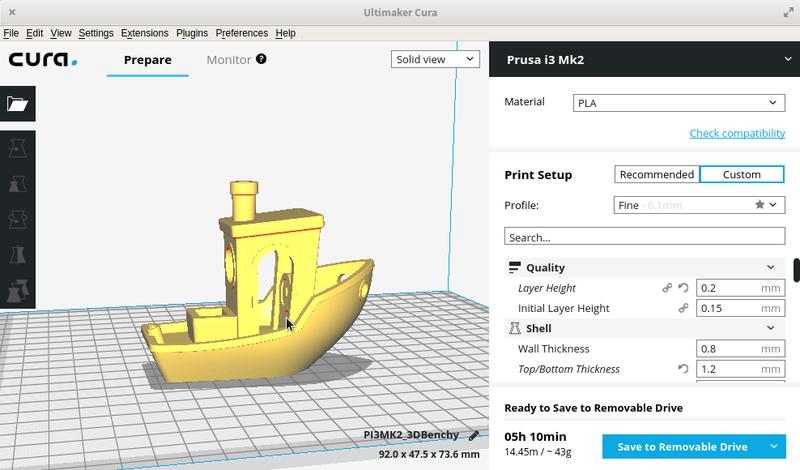Reset the Top/Bottom Thickness value
This screenshot has height=470, width=800.
point(684,369)
